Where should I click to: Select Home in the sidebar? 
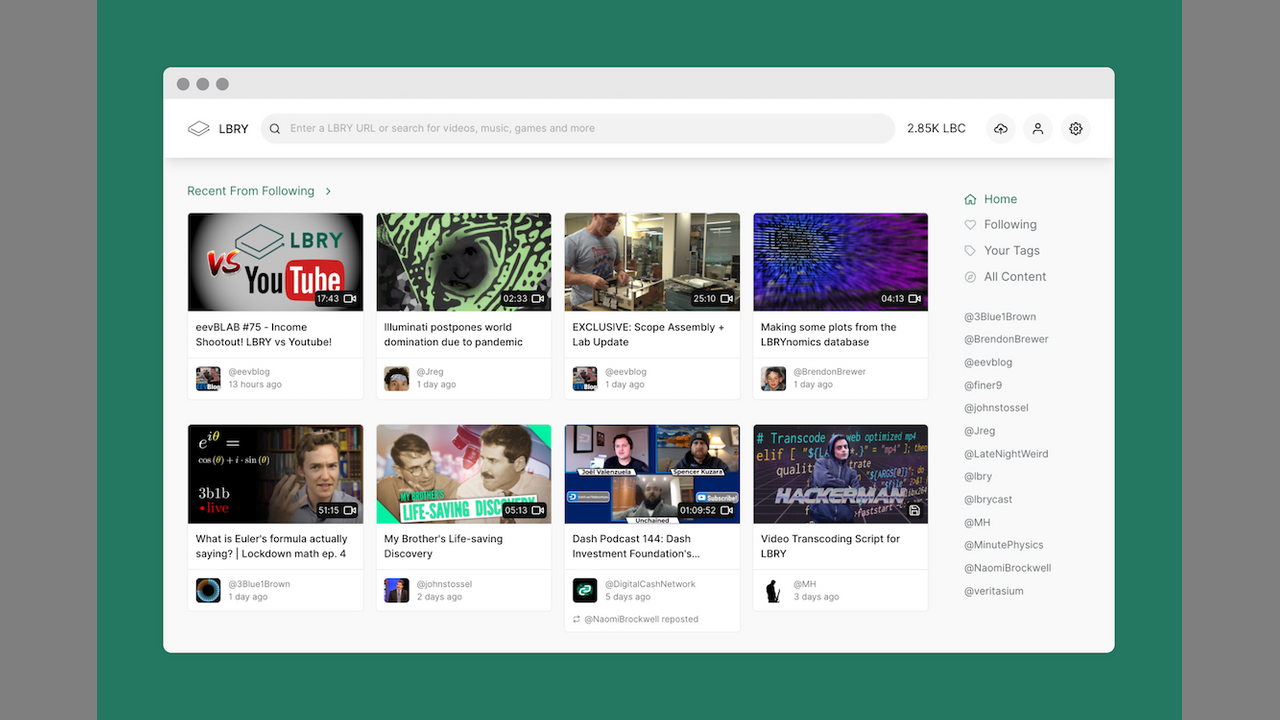pyautogui.click(x=1000, y=199)
